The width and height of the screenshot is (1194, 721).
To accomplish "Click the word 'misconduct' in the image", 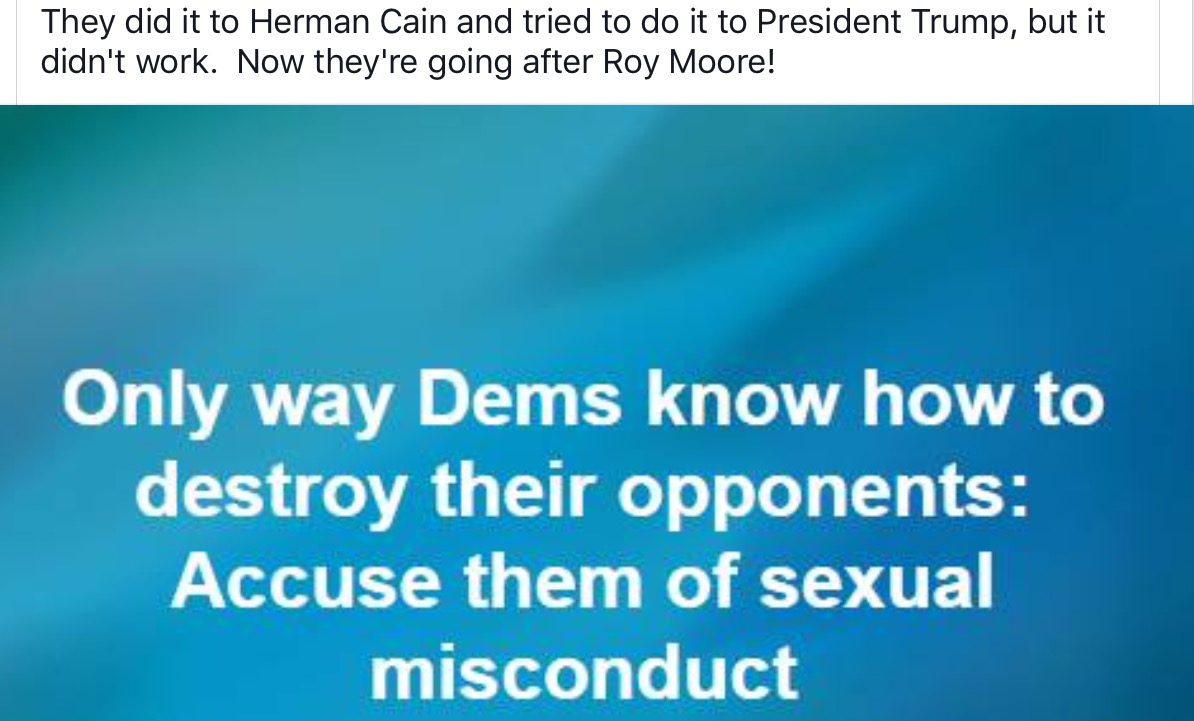I will click(584, 672).
